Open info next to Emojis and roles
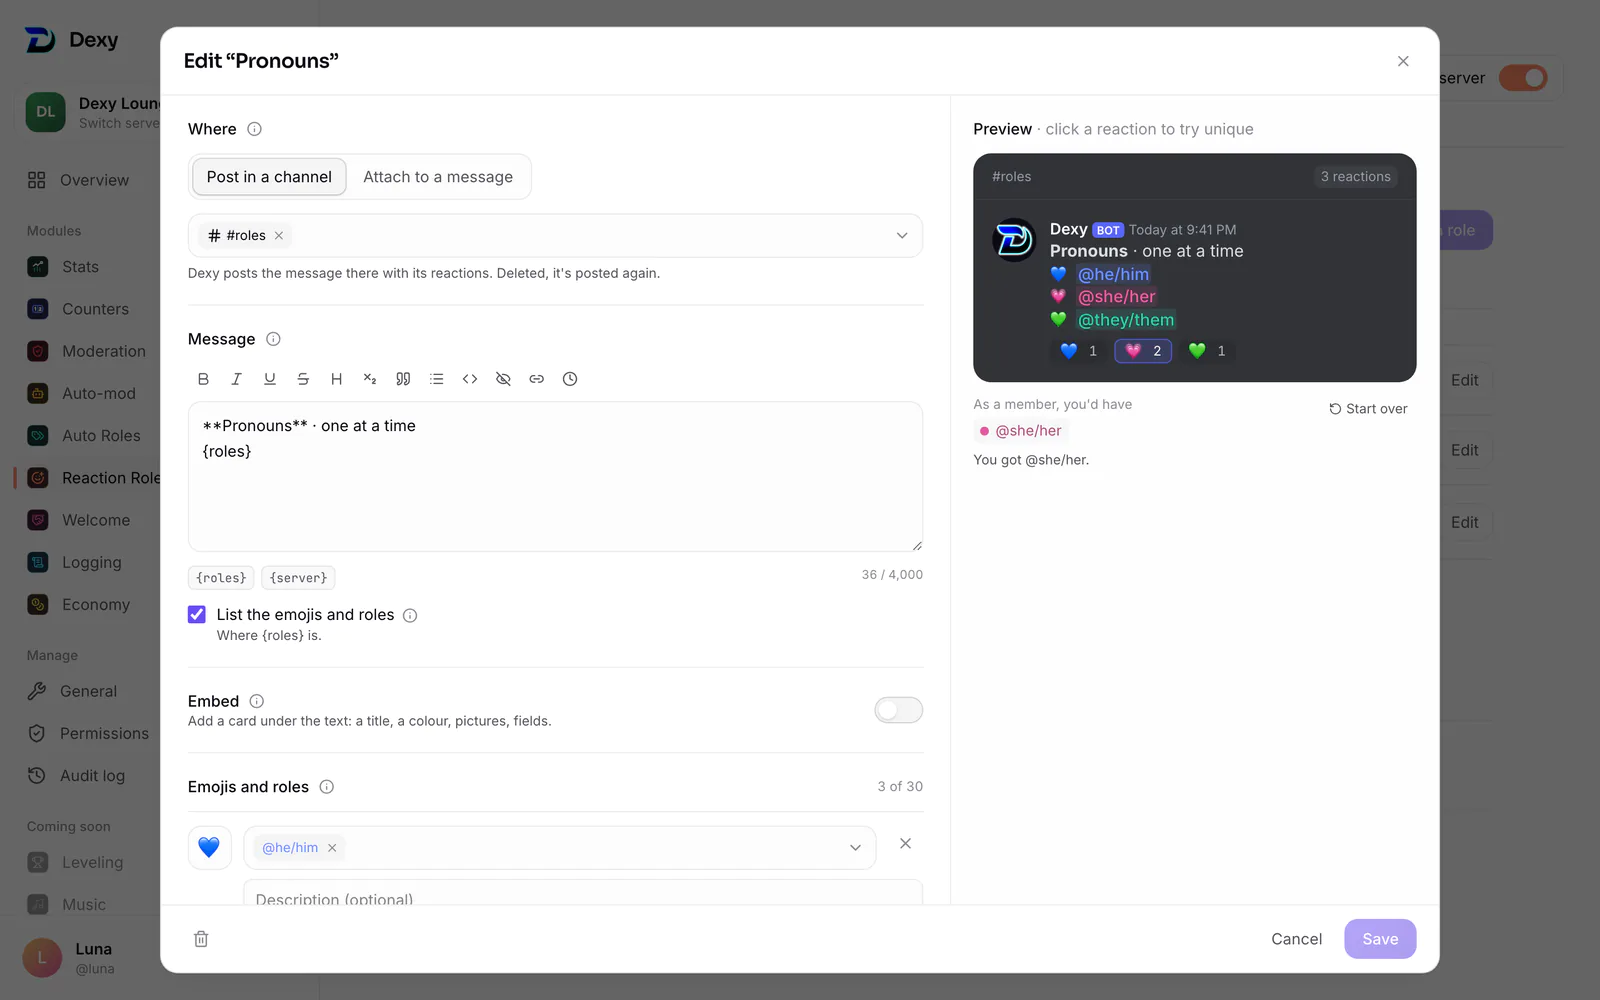This screenshot has width=1600, height=1000. pos(326,787)
